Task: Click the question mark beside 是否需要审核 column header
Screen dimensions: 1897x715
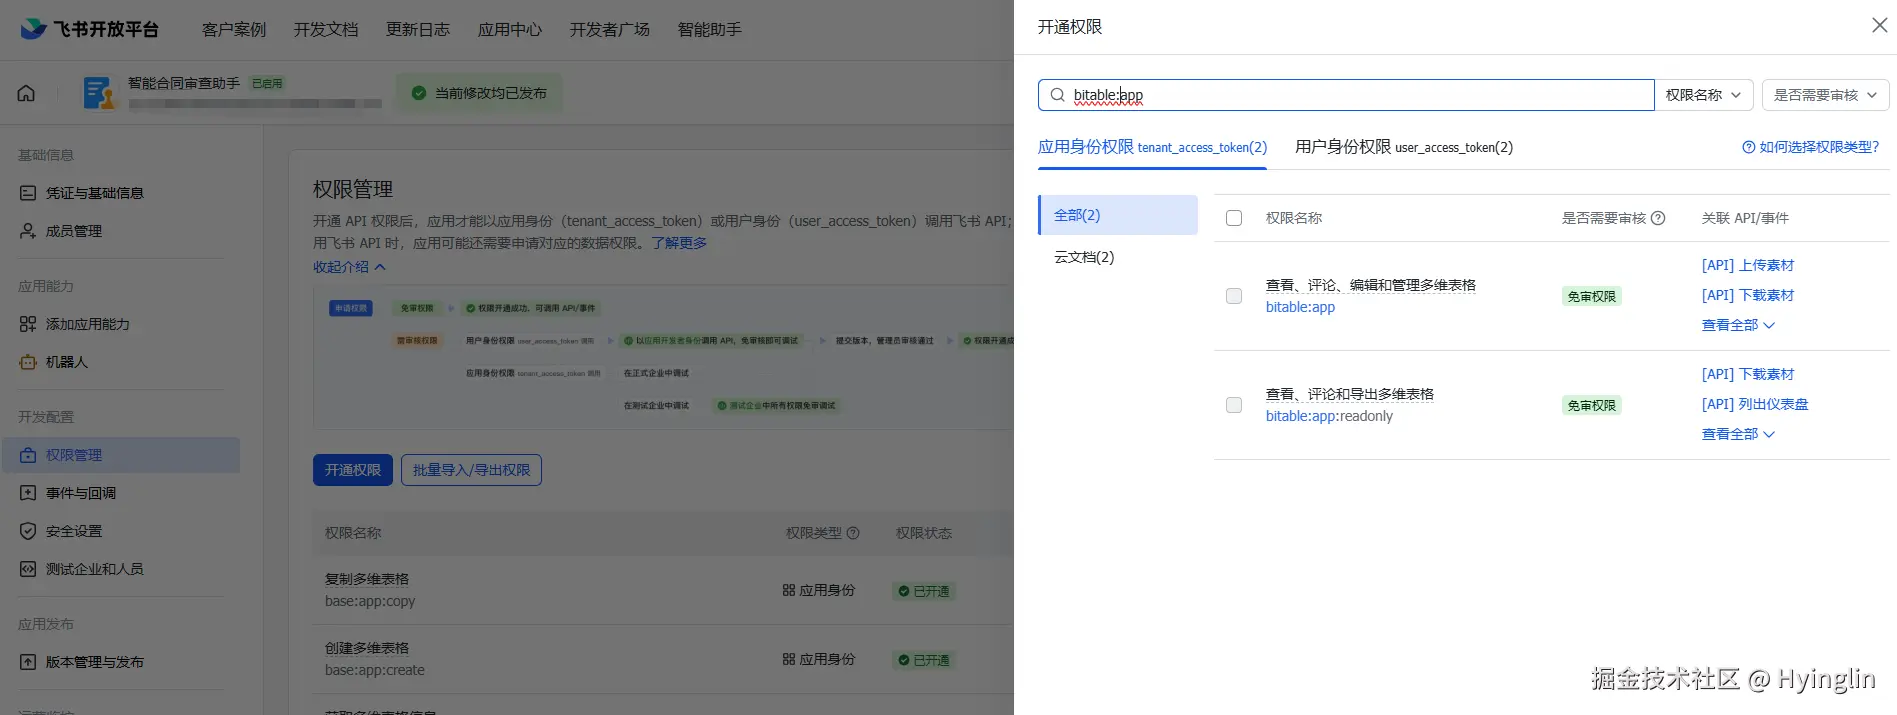Action: tap(1658, 218)
